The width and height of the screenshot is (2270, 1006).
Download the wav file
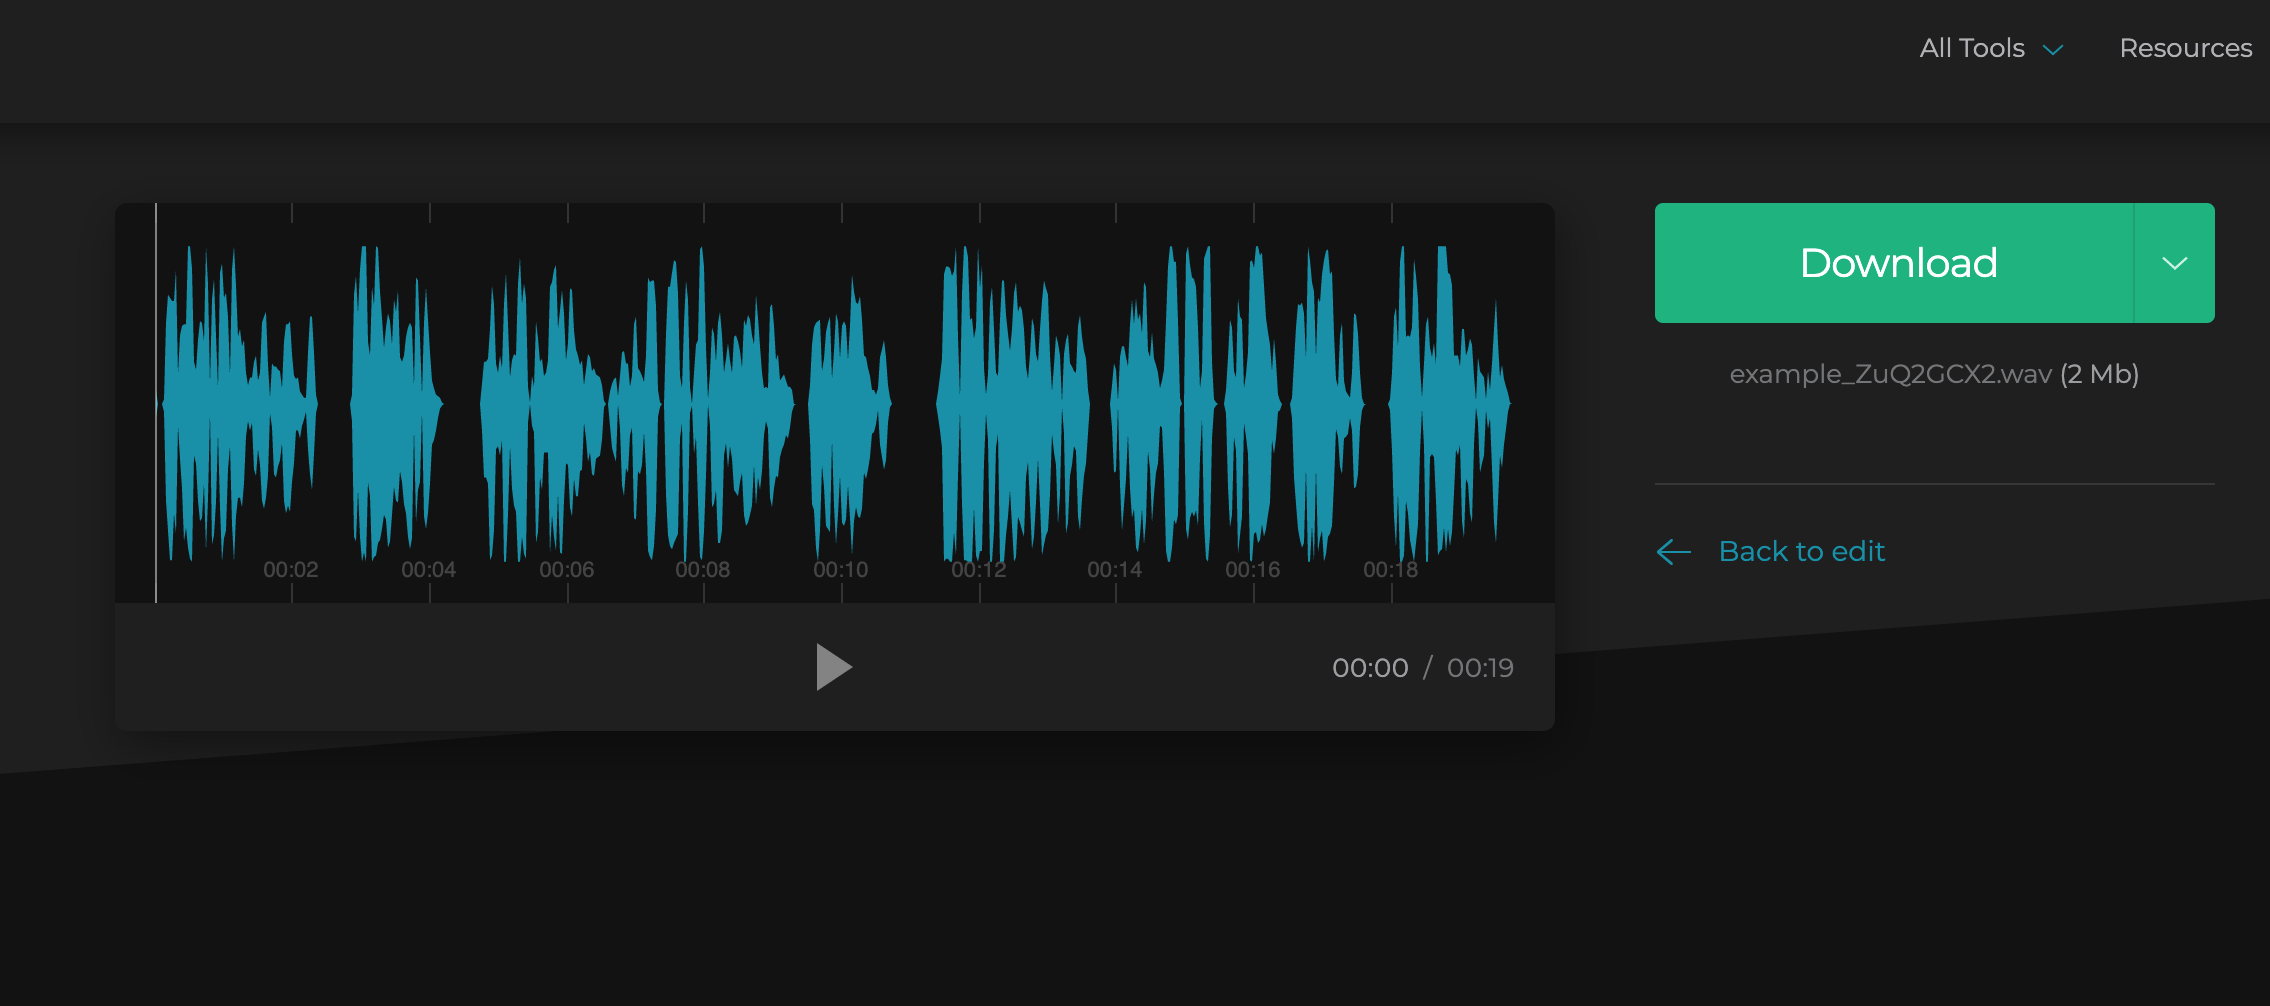click(x=1895, y=263)
